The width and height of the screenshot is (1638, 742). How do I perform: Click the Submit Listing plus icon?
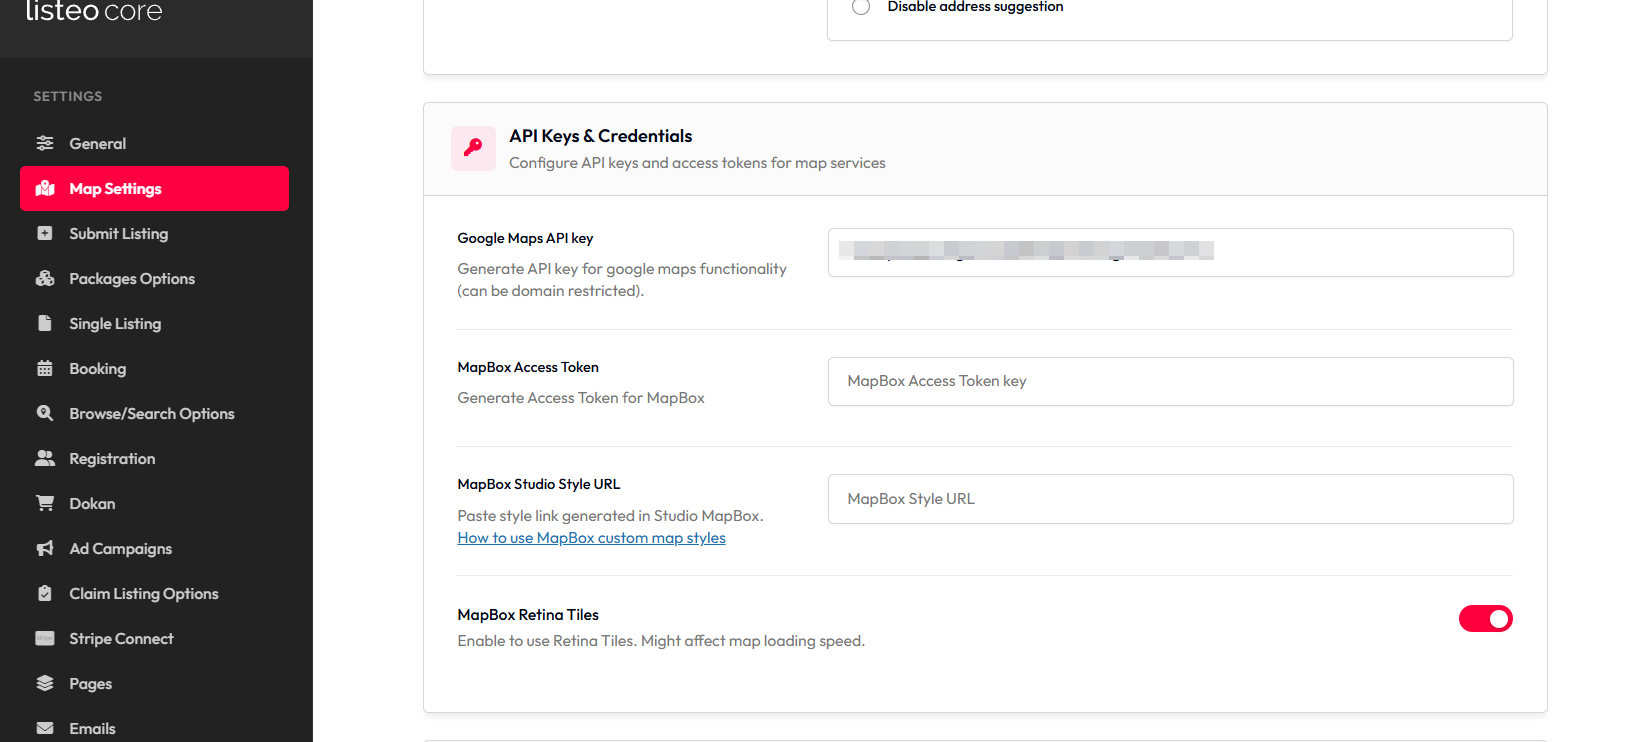45,233
